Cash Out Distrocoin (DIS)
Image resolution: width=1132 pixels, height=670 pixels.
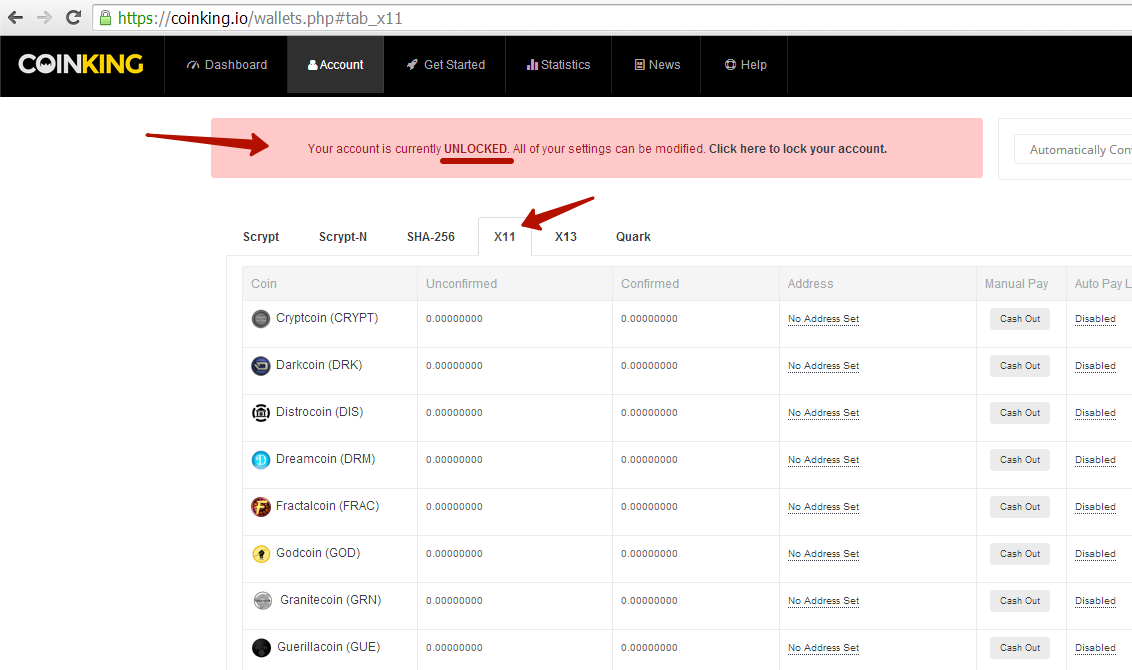[x=1019, y=412]
